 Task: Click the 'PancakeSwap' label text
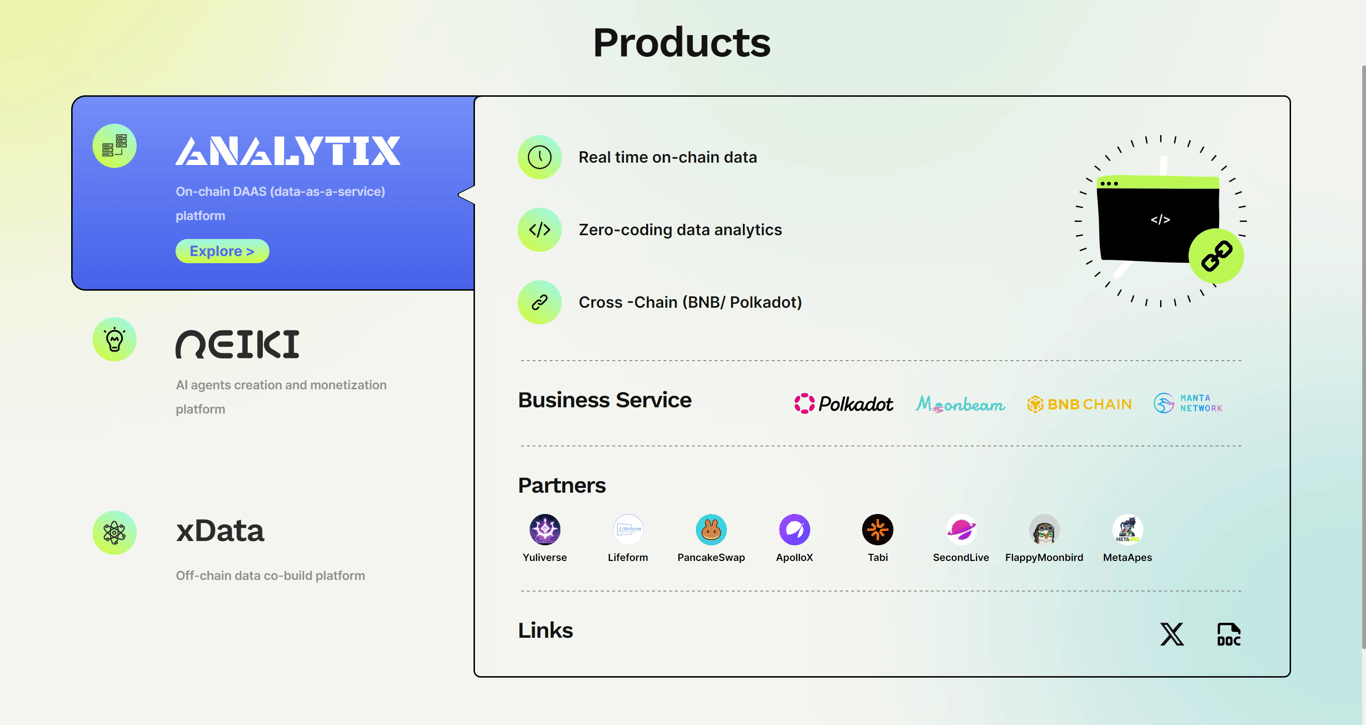coord(711,557)
